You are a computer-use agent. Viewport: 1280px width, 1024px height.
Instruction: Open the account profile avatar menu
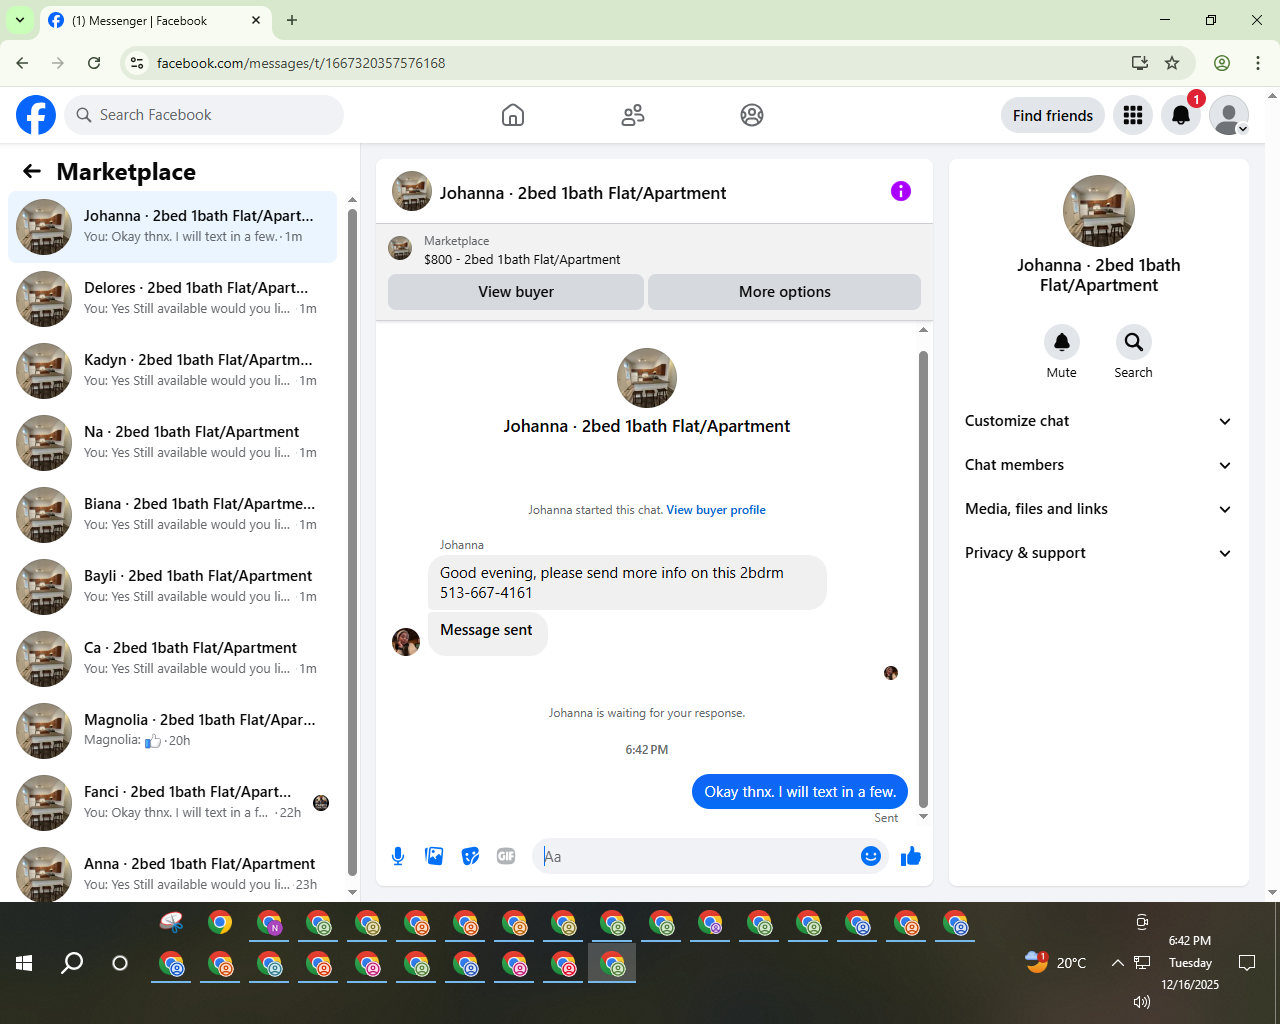click(x=1229, y=115)
